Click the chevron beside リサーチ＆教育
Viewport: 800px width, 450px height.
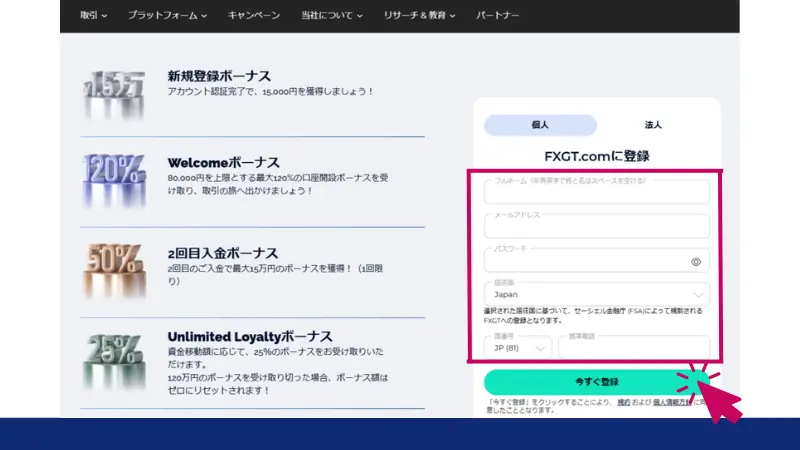point(452,16)
